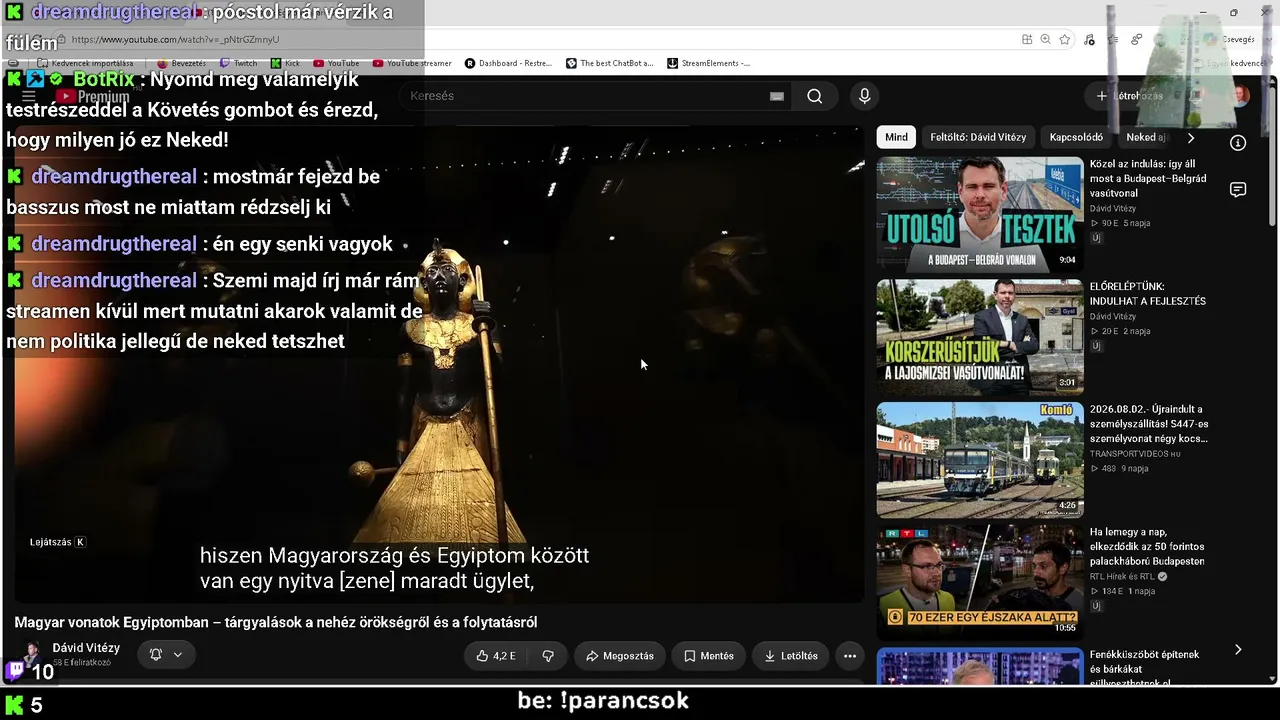This screenshot has width=1280, height=720.
Task: Open the Kick bookmark in favorites bar
Action: coord(285,63)
